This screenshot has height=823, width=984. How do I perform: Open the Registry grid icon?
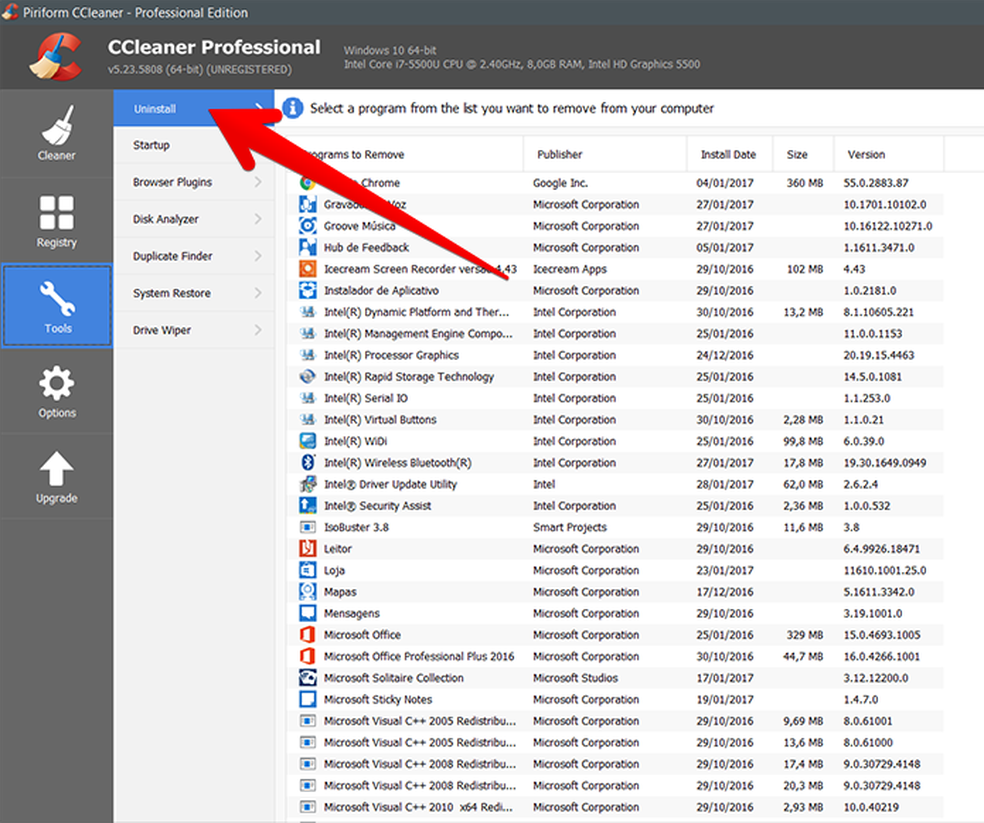(57, 214)
